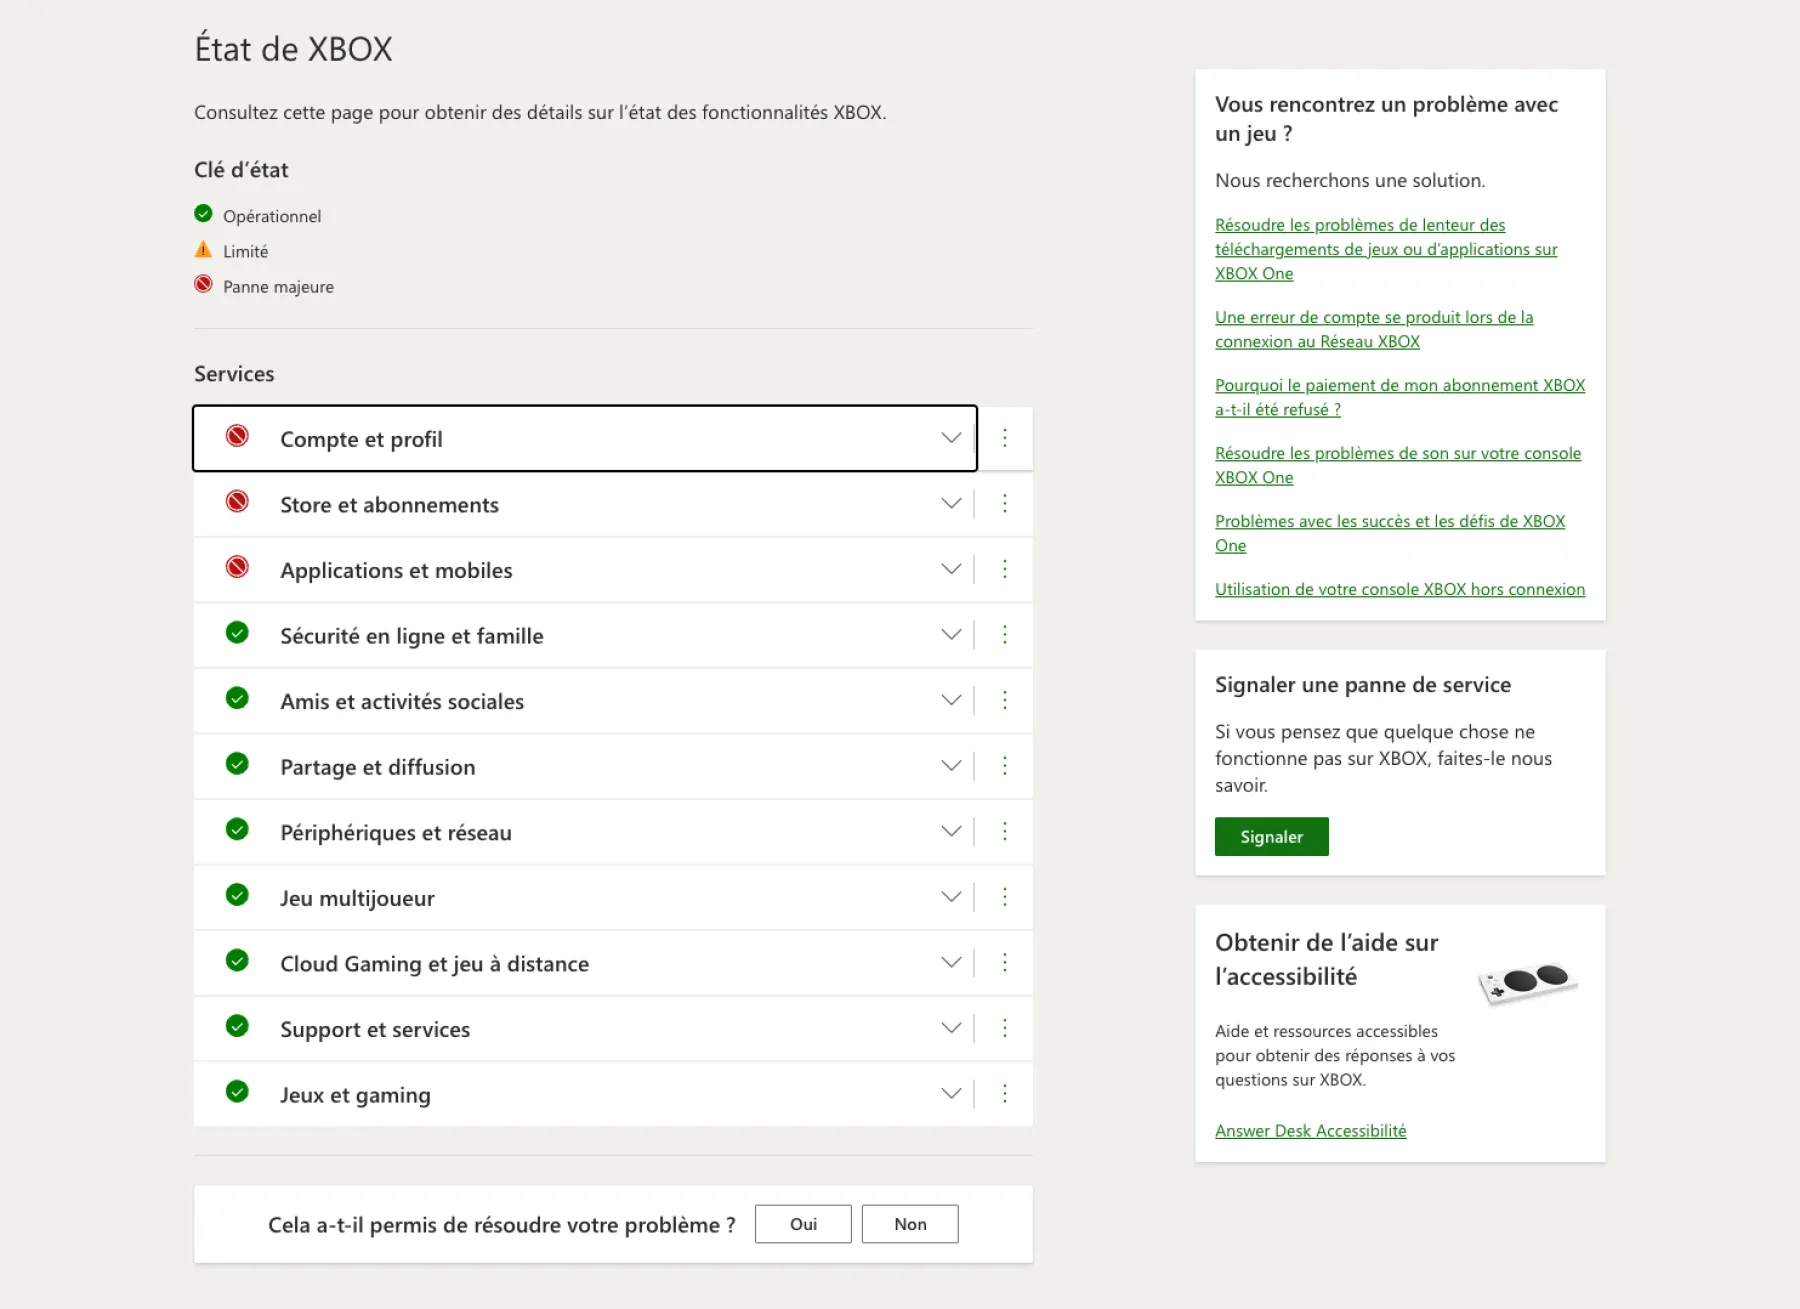Screen dimensions: 1800x1309
Task: Click green check icon for Cloud Gaming et jeu à distance
Action: point(237,961)
